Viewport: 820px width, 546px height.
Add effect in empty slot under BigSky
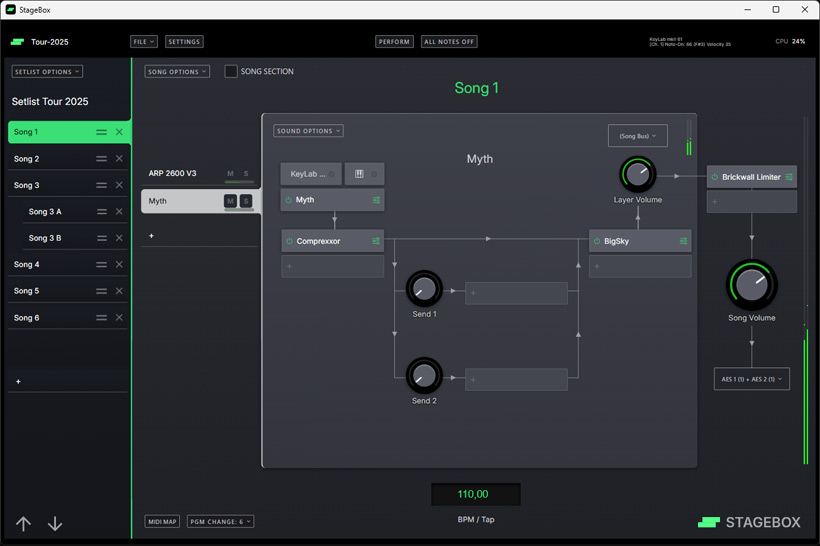click(640, 266)
